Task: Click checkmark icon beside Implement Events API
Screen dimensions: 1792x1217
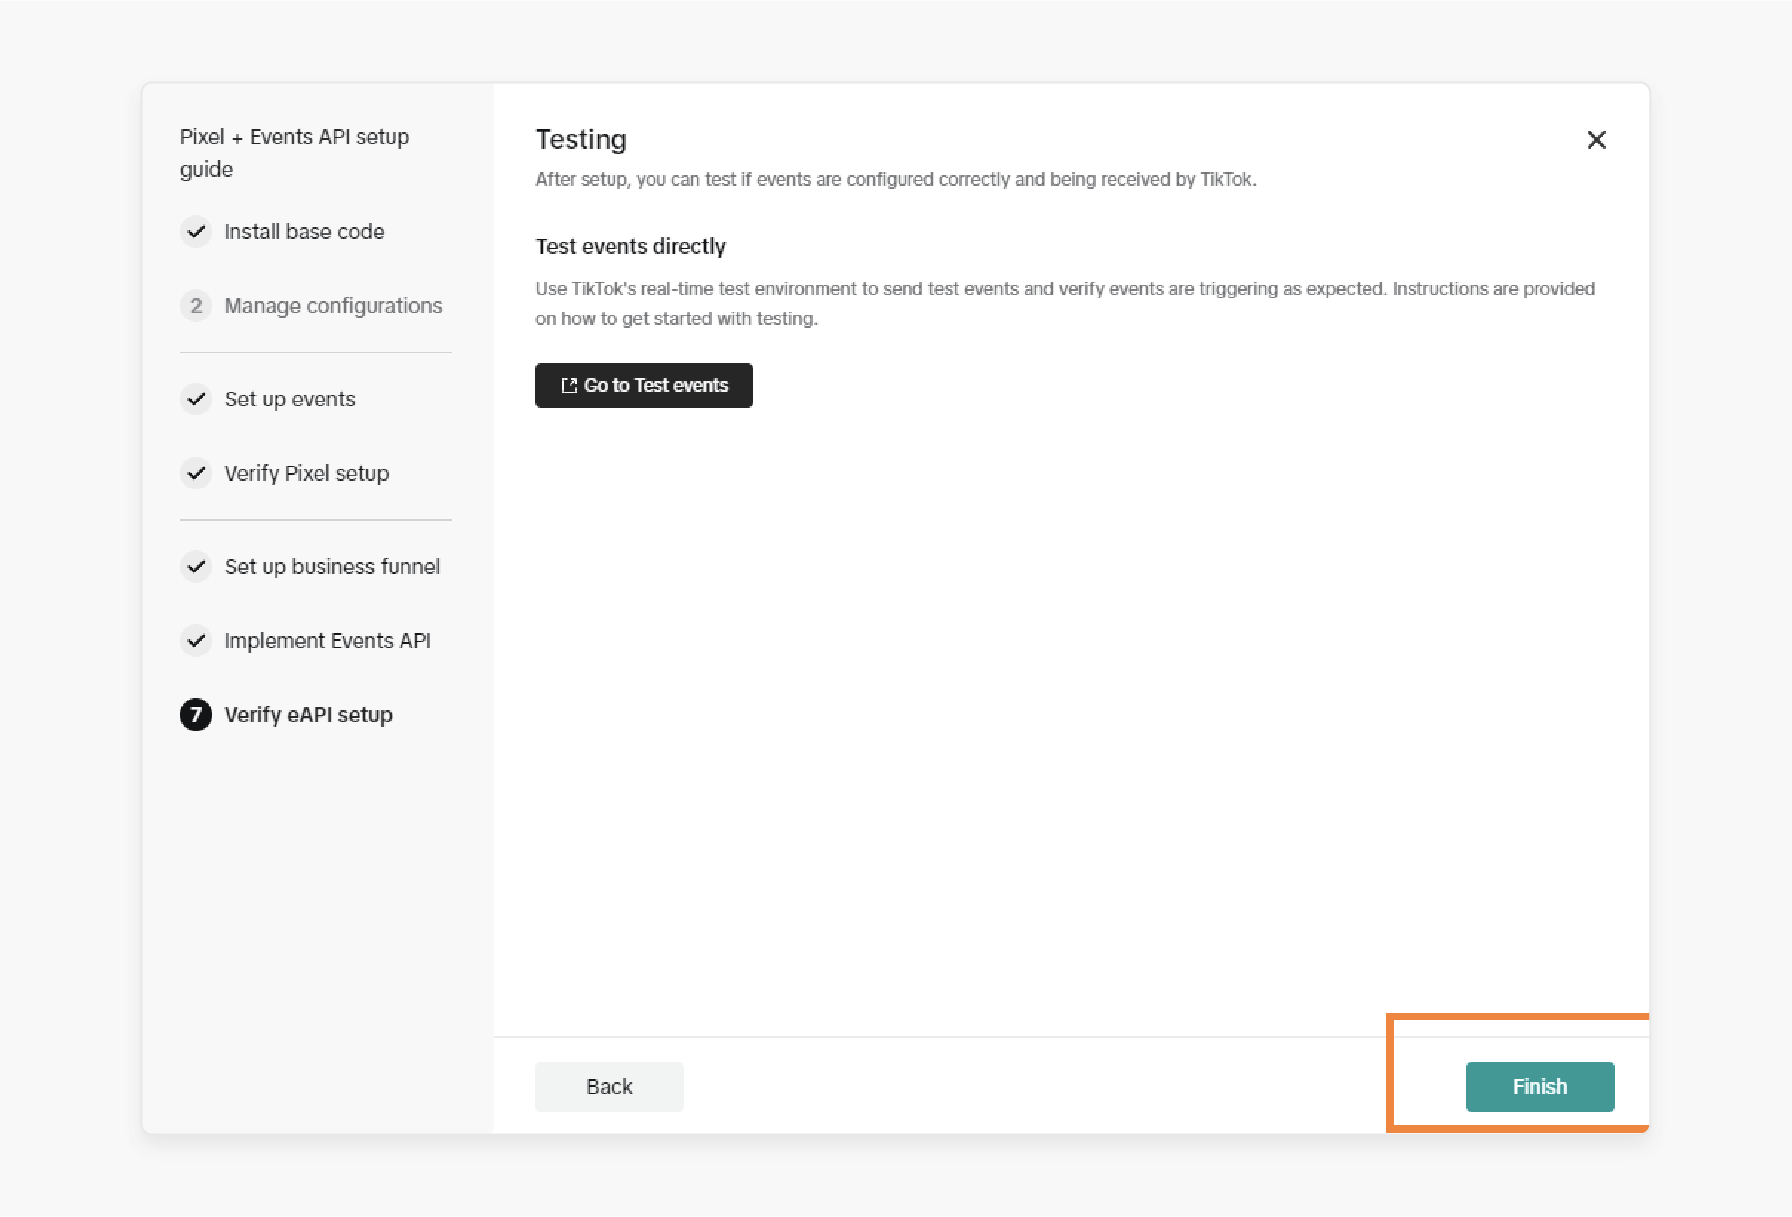Action: [196, 640]
